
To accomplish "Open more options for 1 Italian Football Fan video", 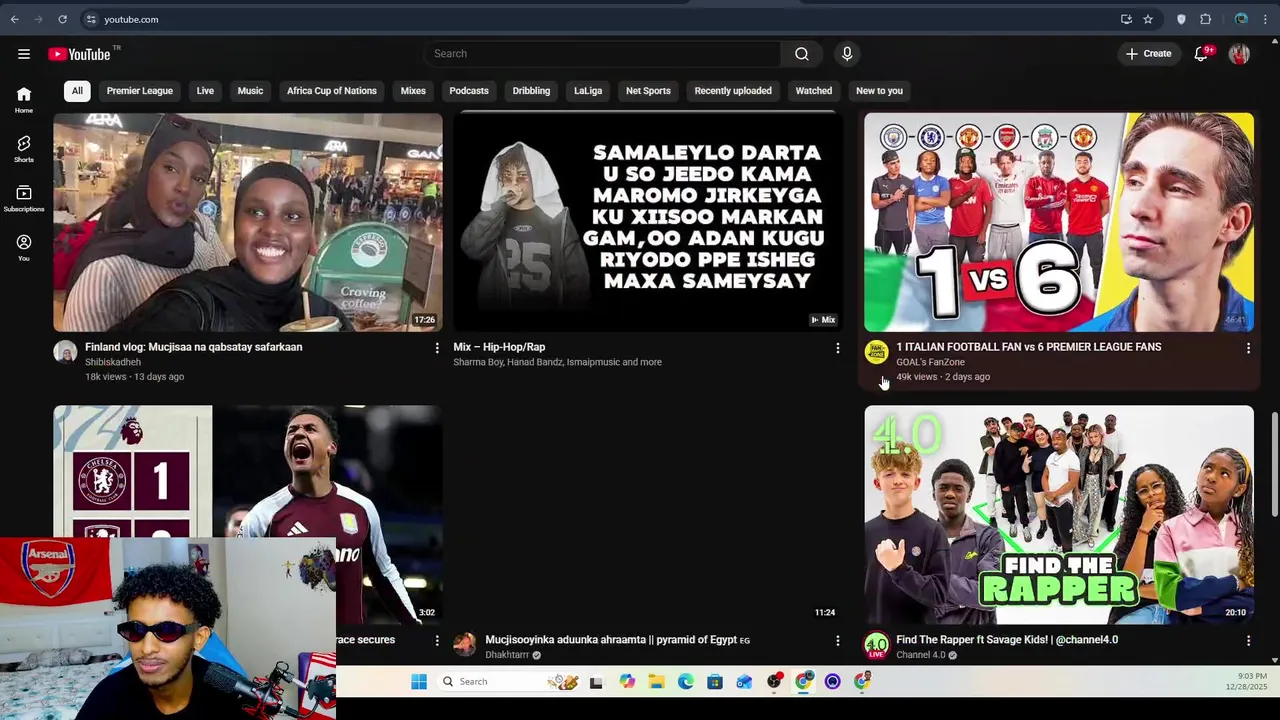I will (1248, 348).
